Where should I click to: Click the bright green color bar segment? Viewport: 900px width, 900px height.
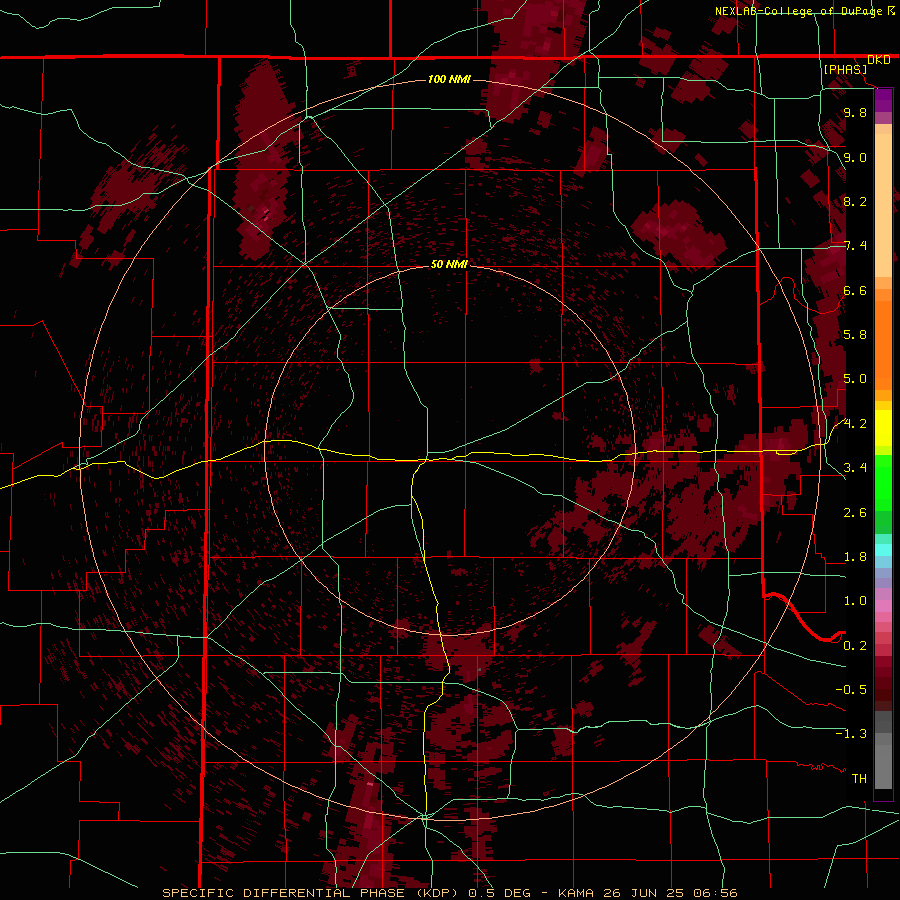[x=883, y=483]
